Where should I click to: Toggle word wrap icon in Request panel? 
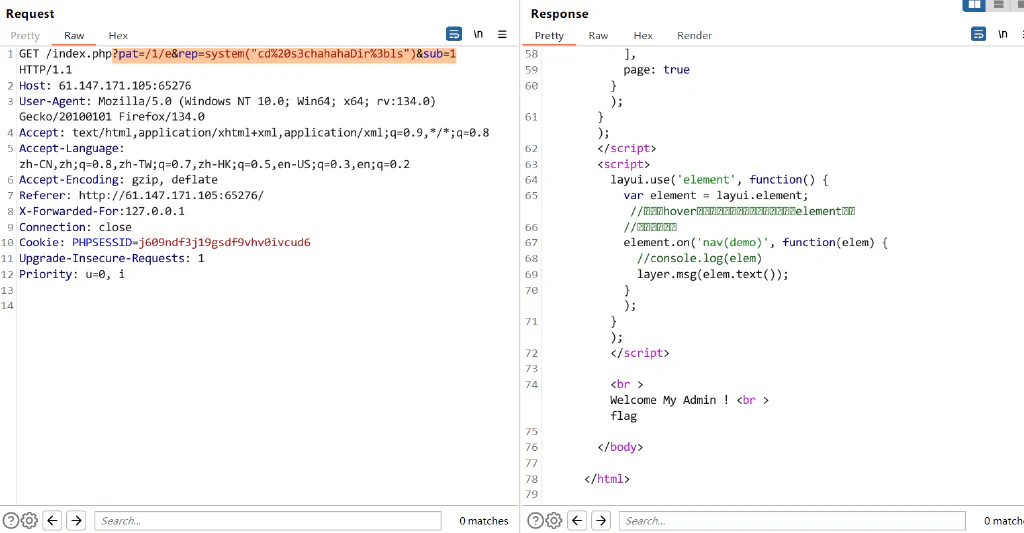pos(454,34)
